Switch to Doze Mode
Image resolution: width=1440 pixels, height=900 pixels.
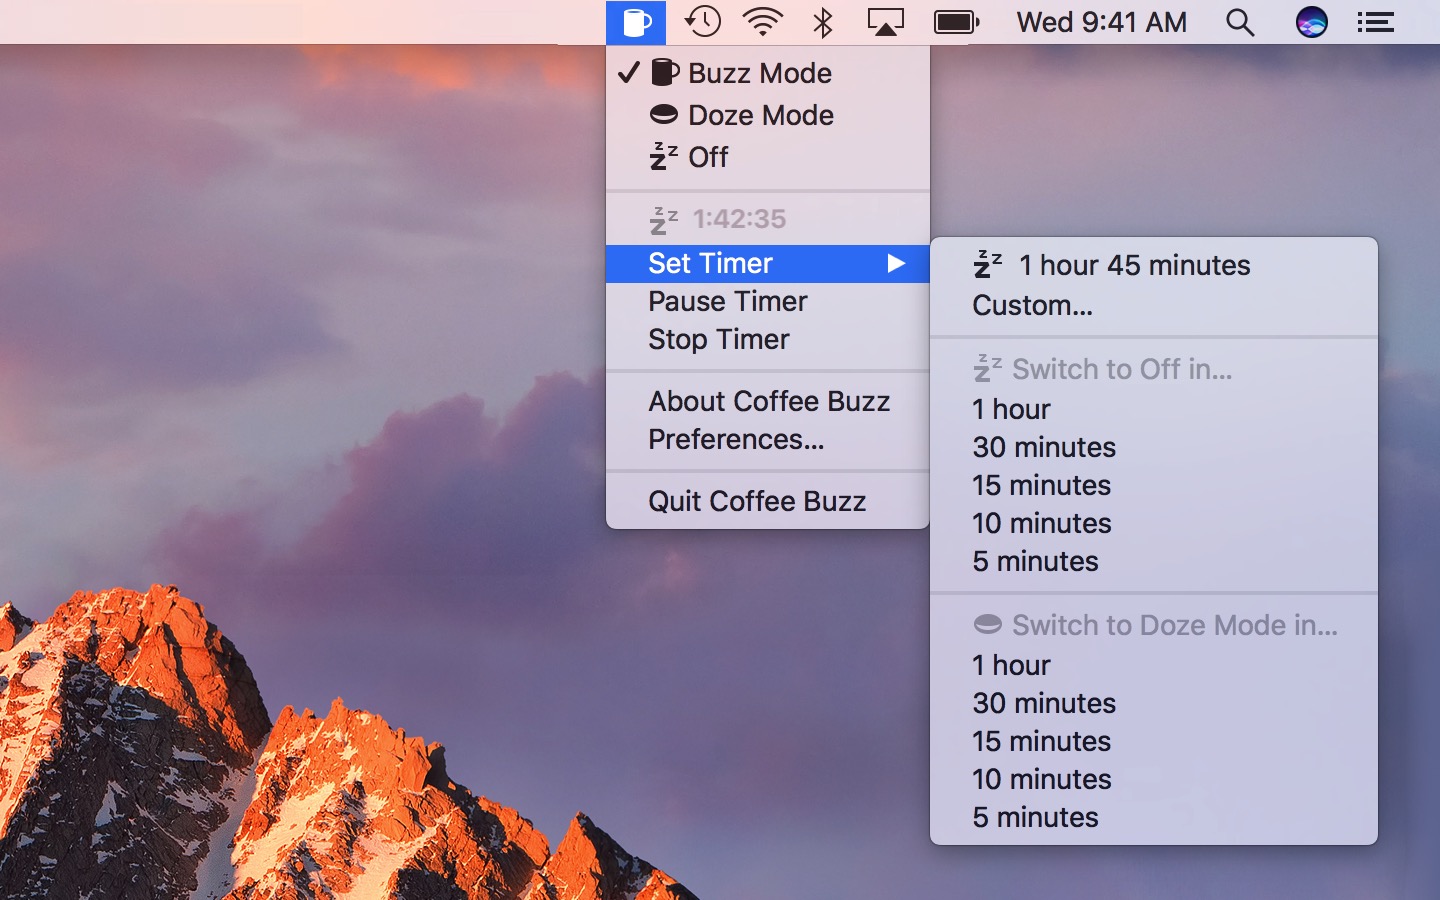point(760,115)
